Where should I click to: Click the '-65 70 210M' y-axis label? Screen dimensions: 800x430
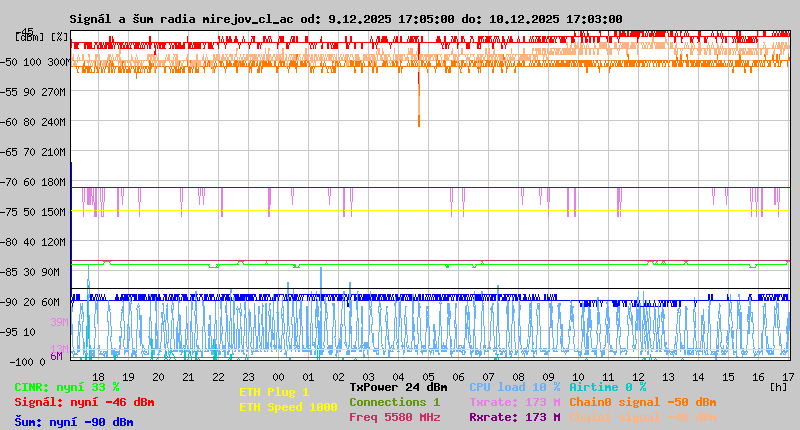point(33,152)
